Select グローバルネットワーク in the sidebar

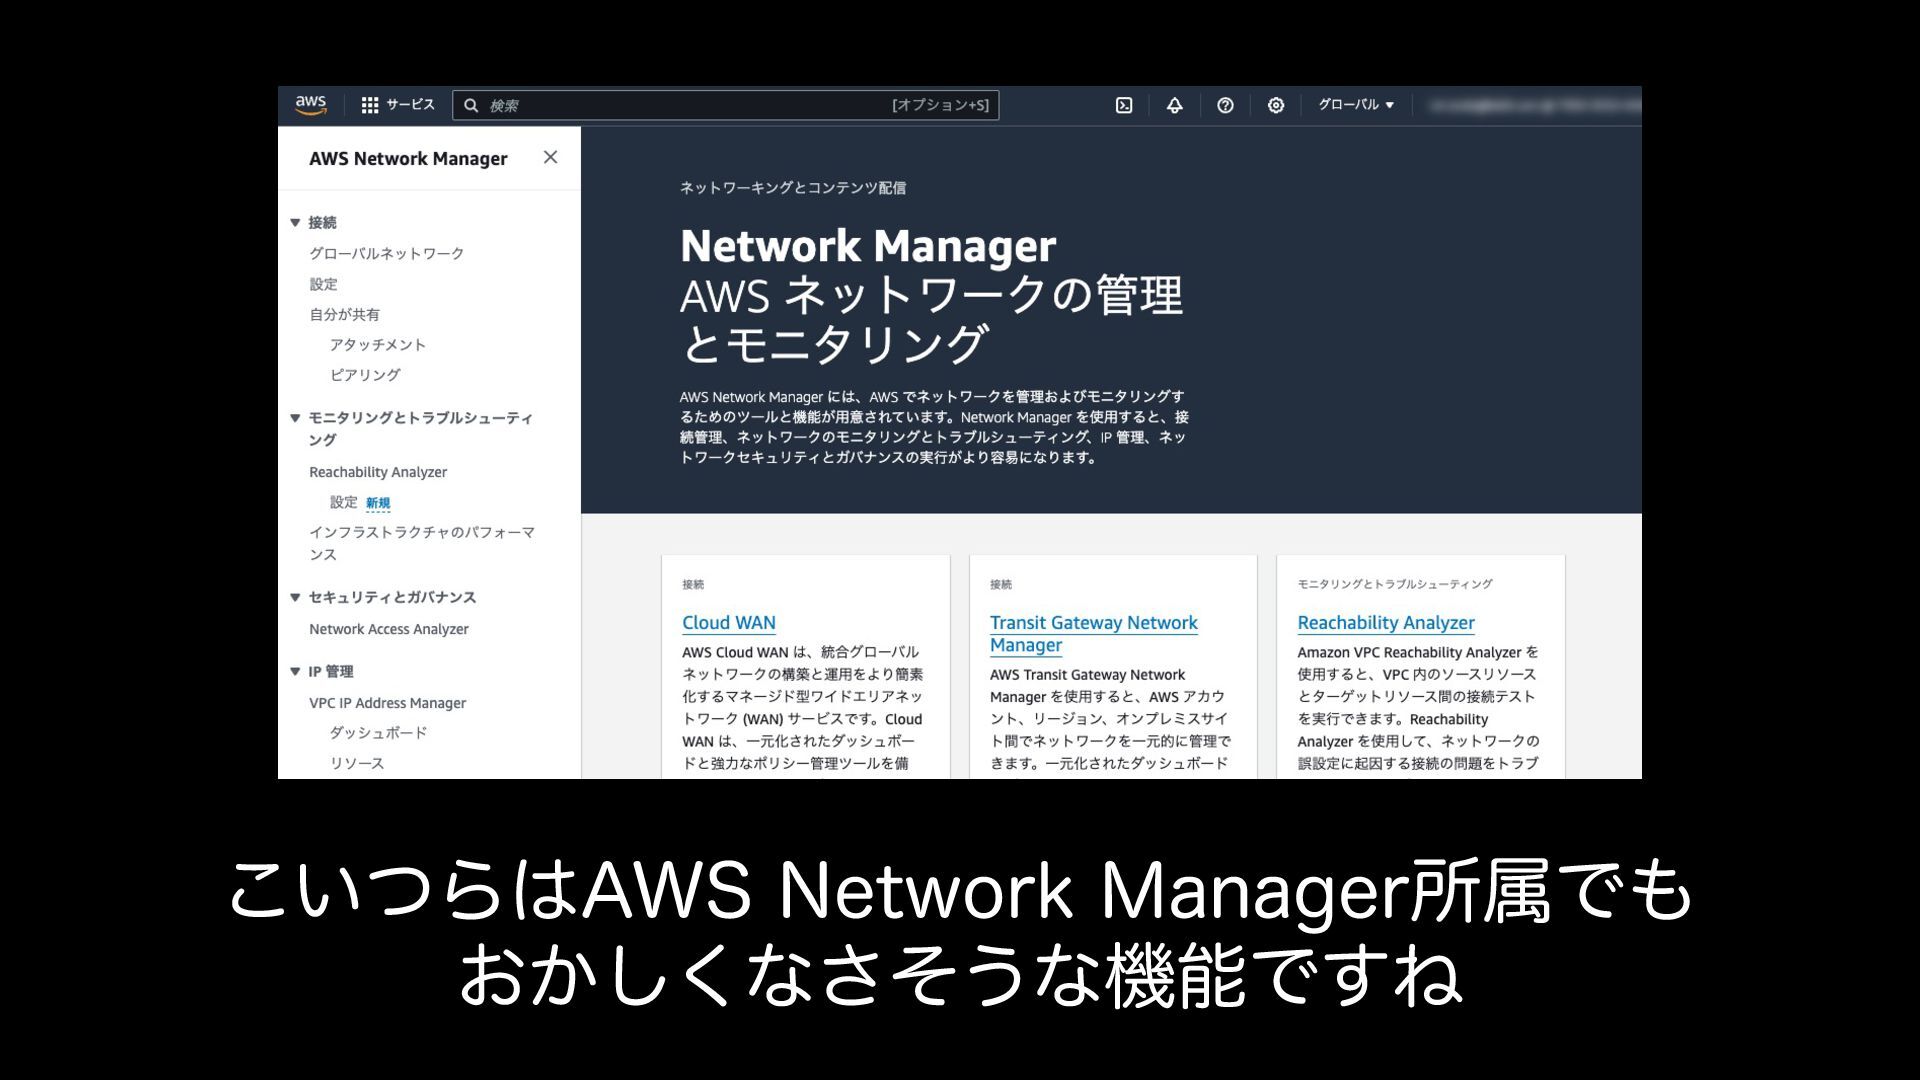(386, 253)
